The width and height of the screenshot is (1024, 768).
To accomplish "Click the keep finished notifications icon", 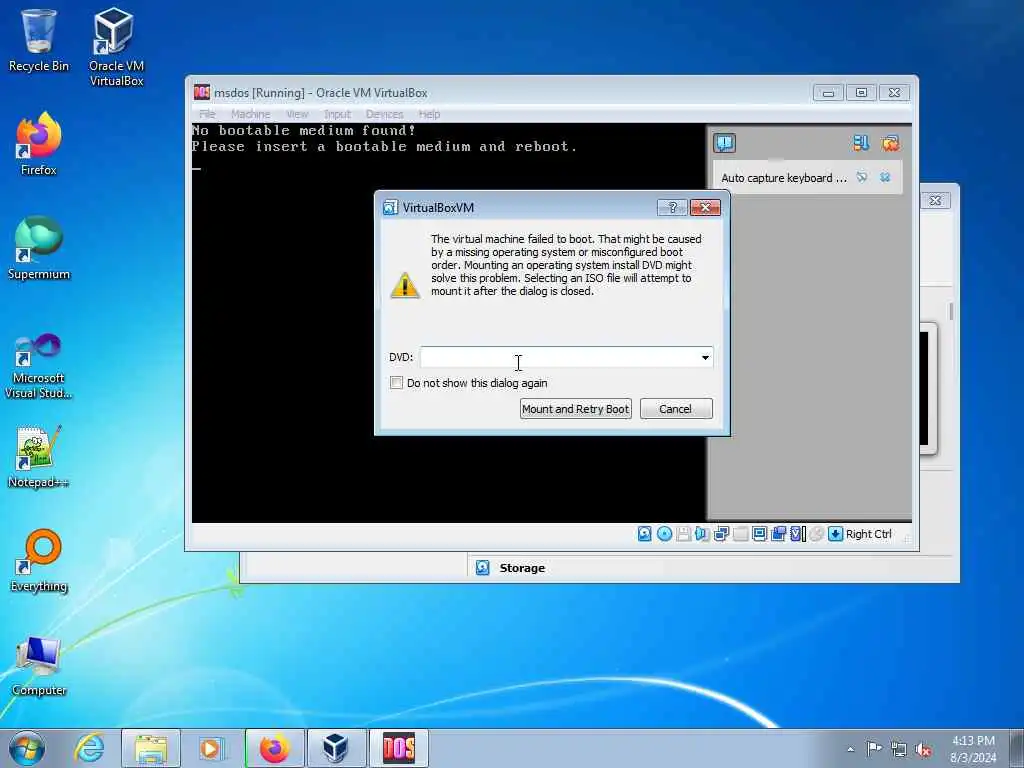I will pyautogui.click(x=861, y=143).
